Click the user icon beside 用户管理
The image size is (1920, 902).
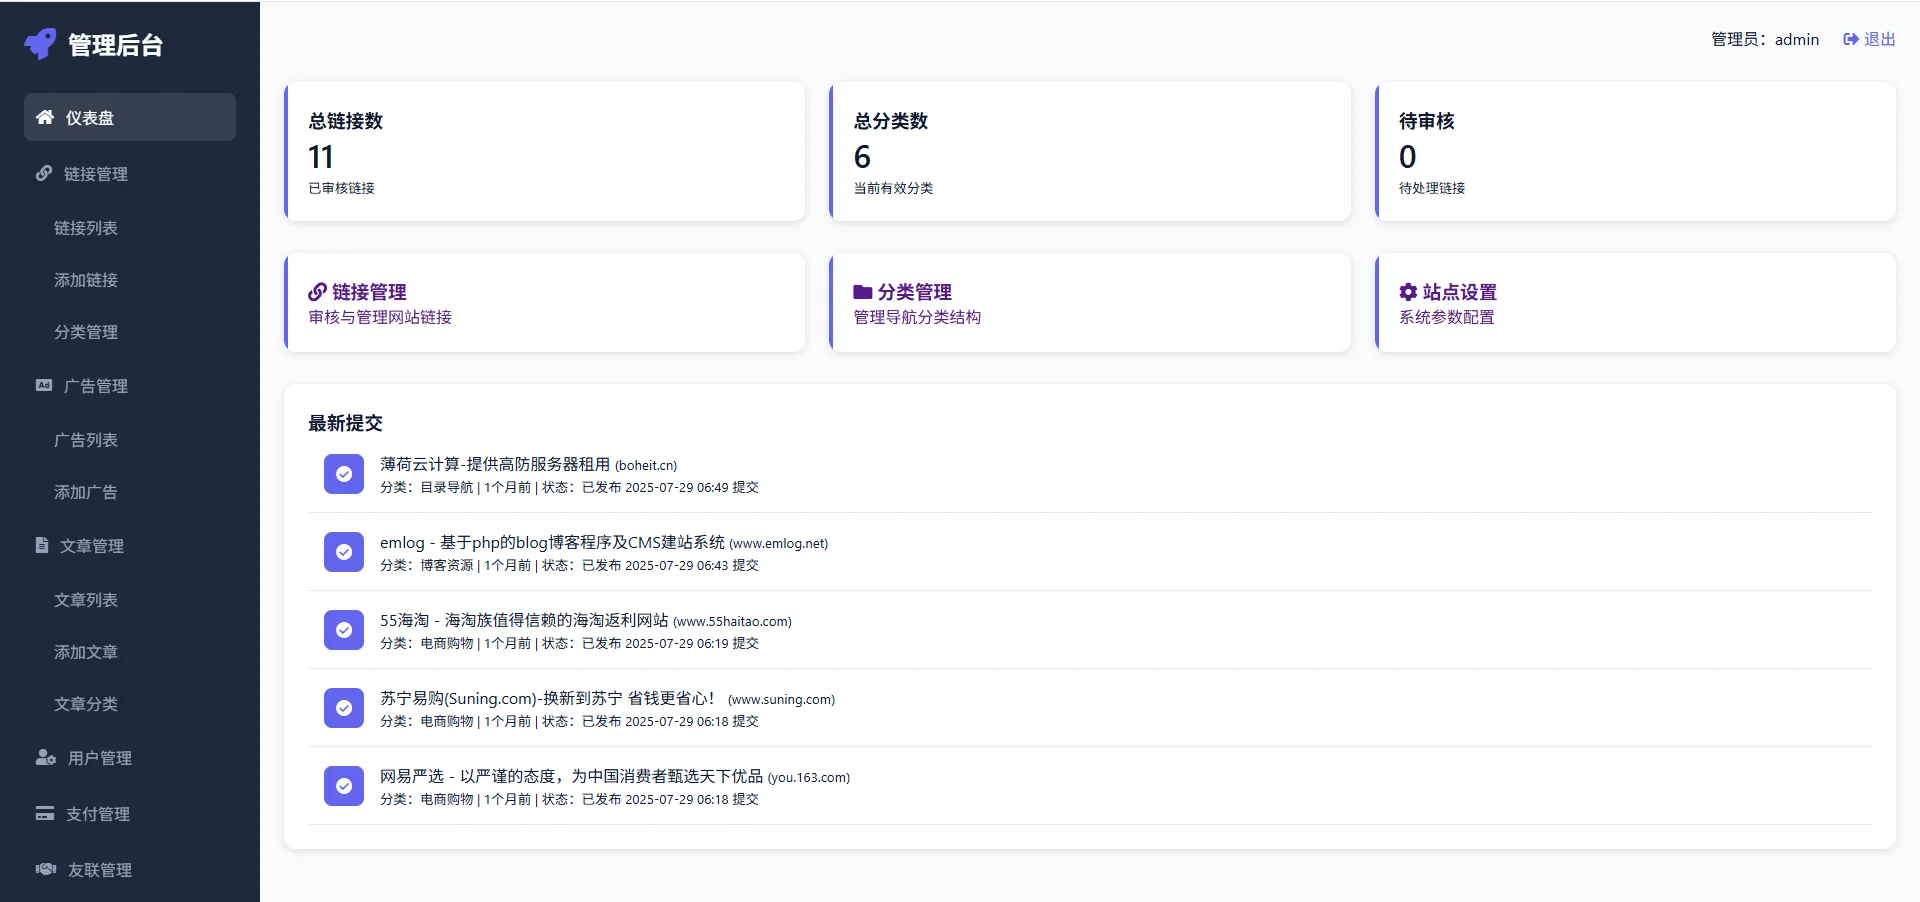46,757
